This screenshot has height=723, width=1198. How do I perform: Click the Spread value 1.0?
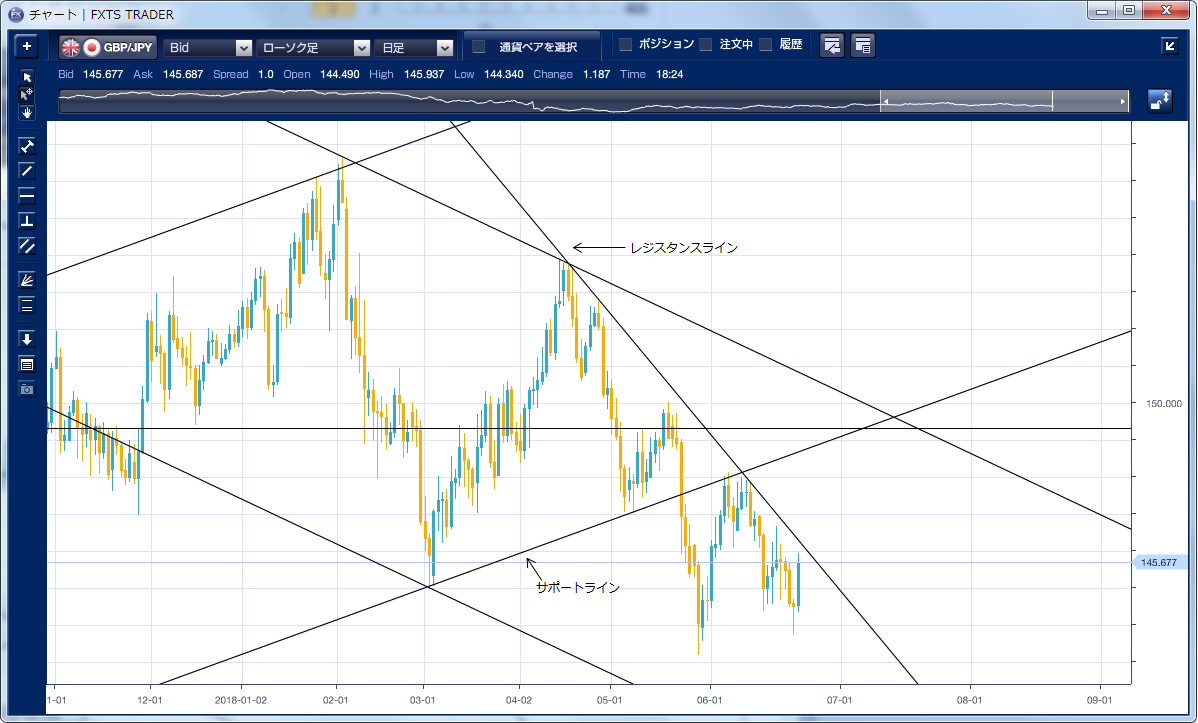[266, 74]
